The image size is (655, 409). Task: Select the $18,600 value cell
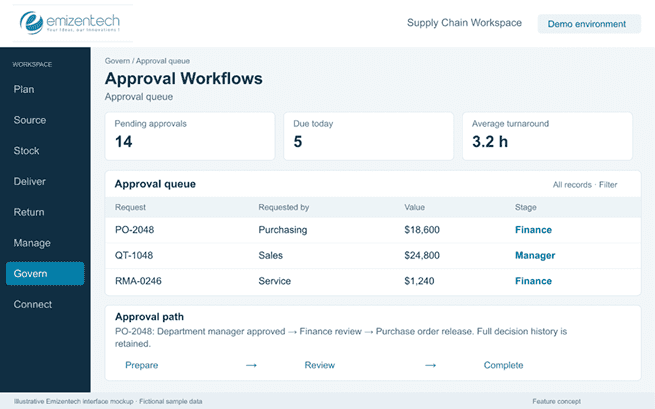[422, 230]
